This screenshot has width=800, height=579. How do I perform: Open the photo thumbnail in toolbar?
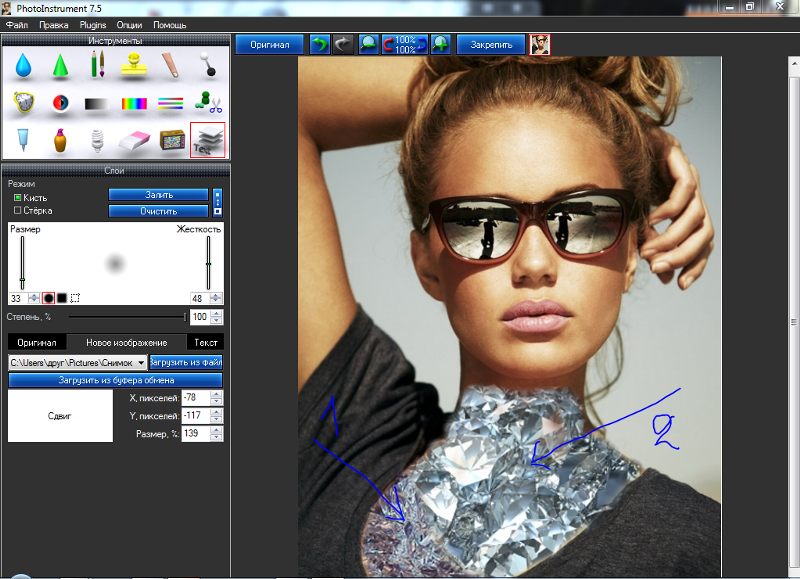coord(540,44)
